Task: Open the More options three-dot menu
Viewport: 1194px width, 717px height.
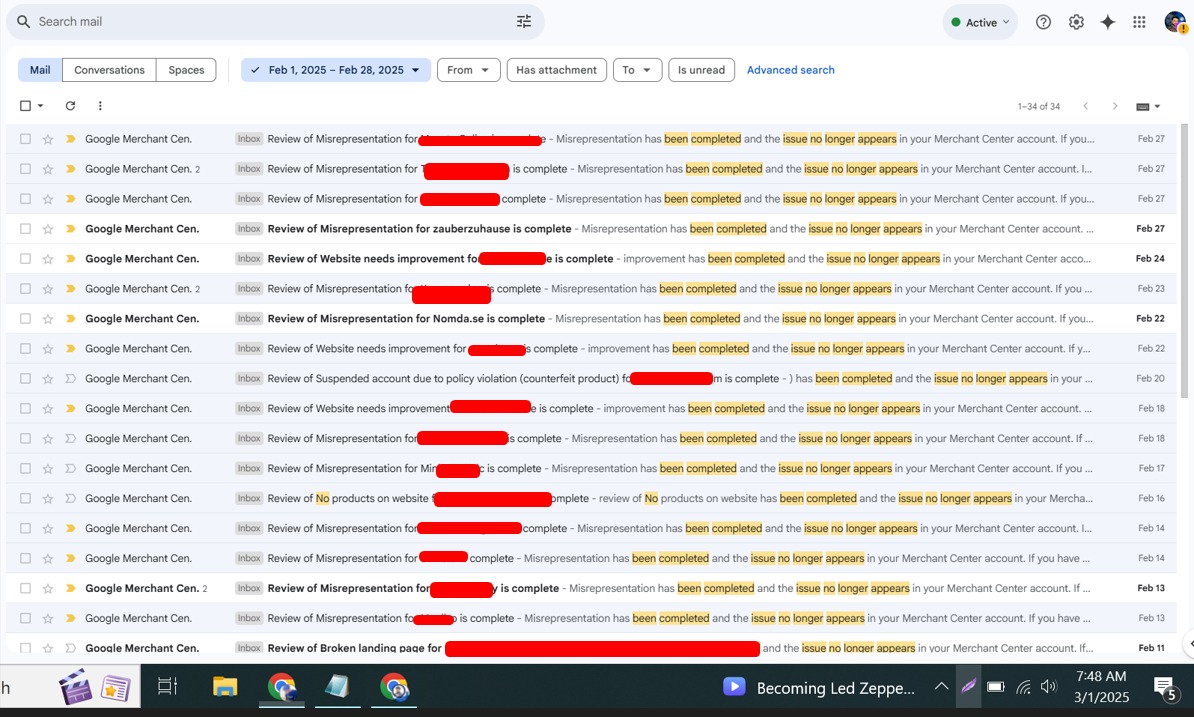Action: (x=100, y=106)
